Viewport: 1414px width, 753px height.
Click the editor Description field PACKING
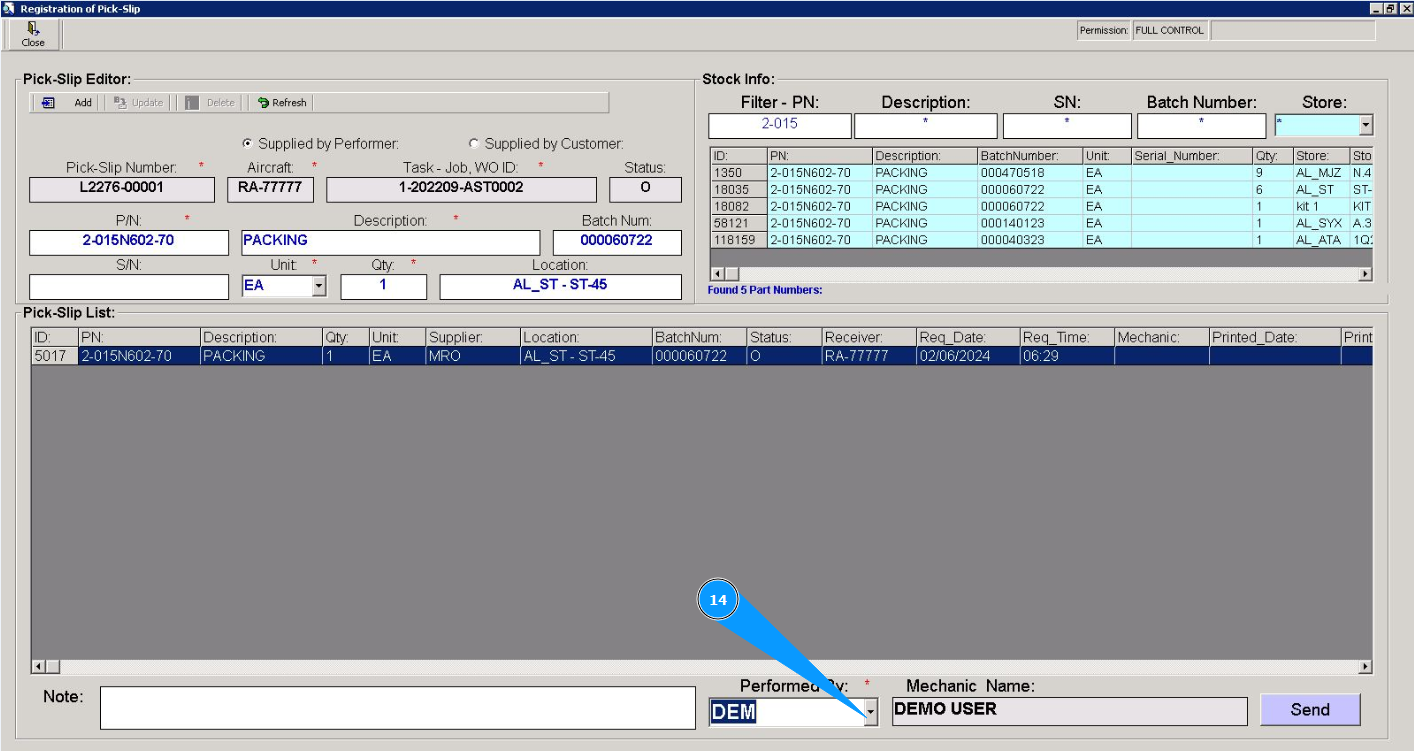[391, 242]
